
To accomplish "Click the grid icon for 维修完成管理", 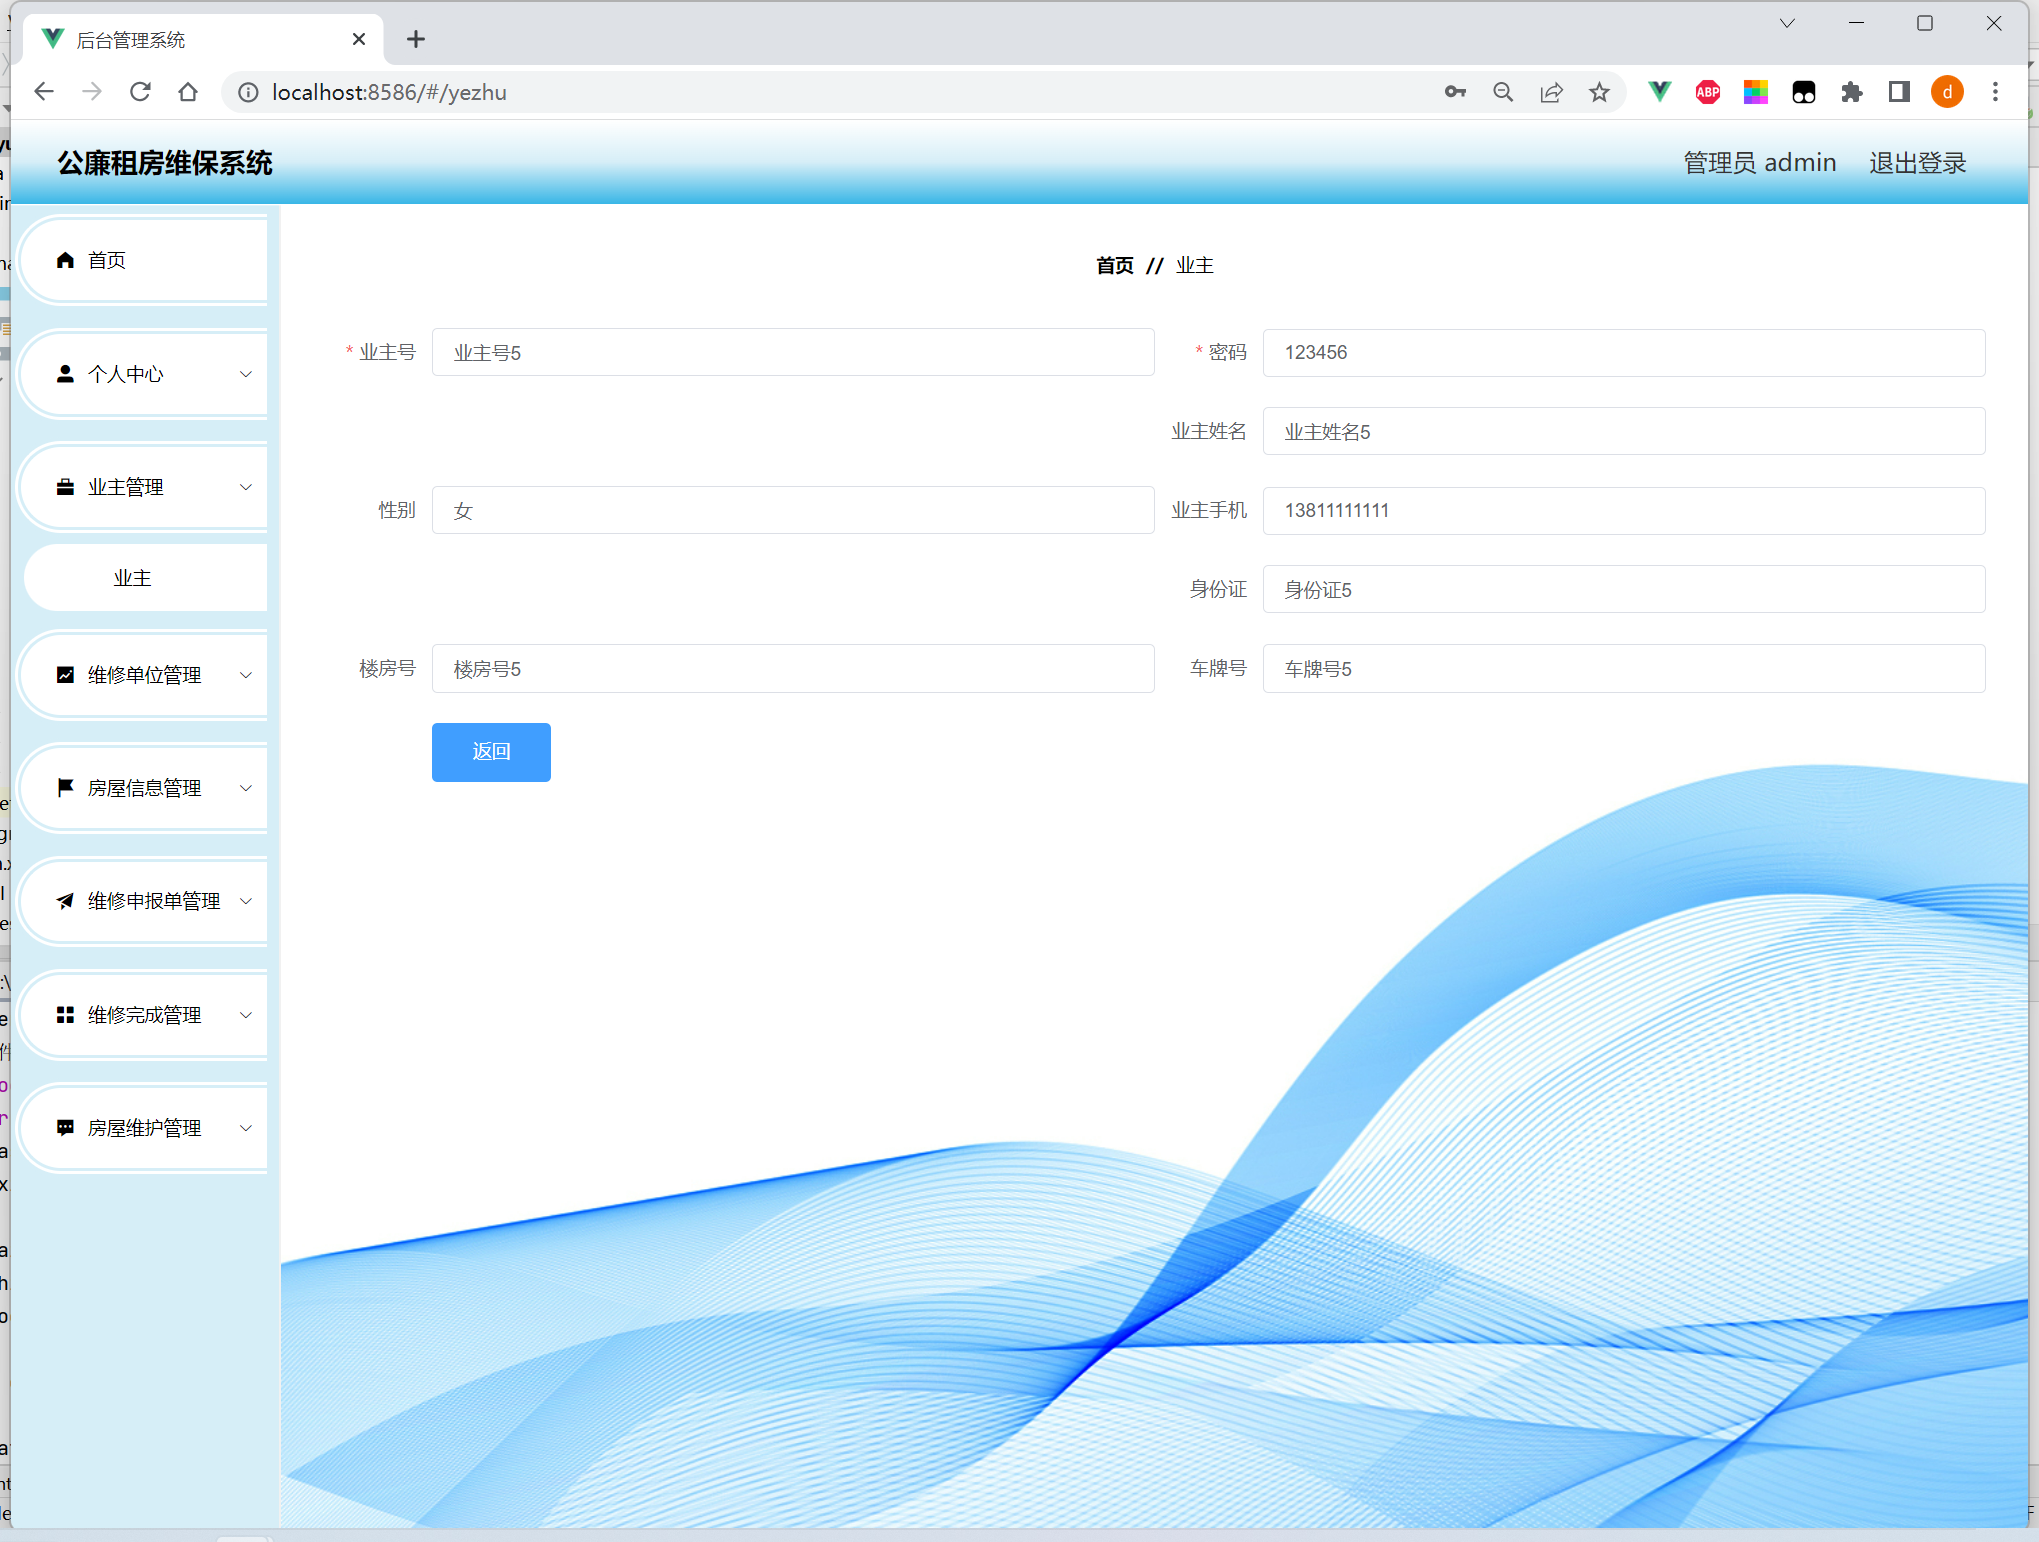I will point(66,1015).
